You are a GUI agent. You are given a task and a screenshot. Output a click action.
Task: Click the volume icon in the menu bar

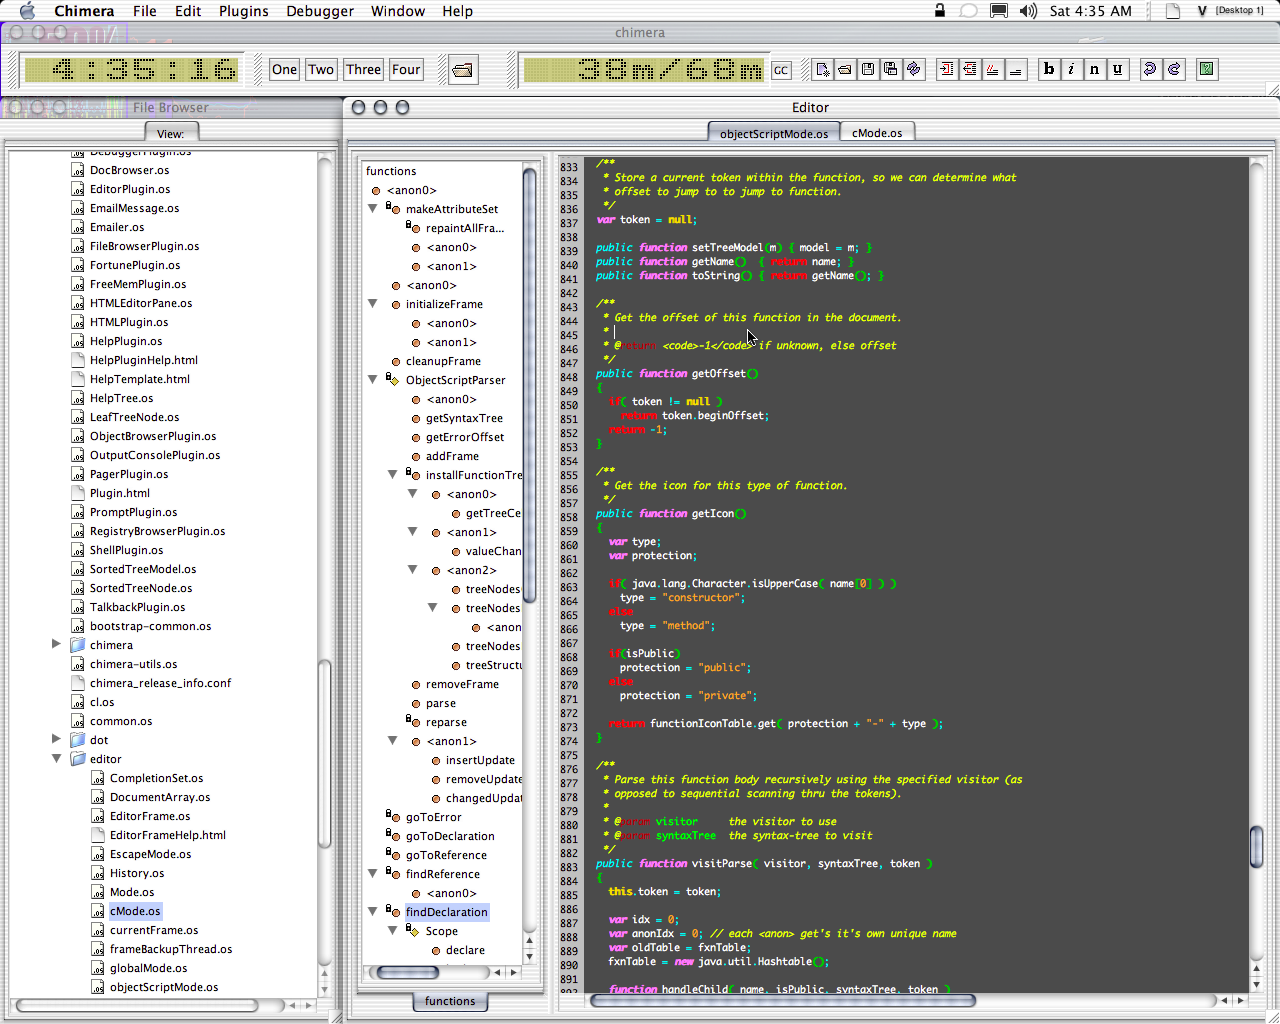pos(1028,11)
